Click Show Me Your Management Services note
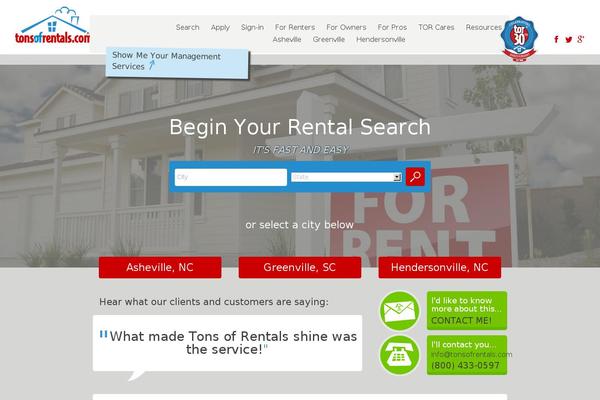This screenshot has width=600, height=400. pyautogui.click(x=177, y=62)
